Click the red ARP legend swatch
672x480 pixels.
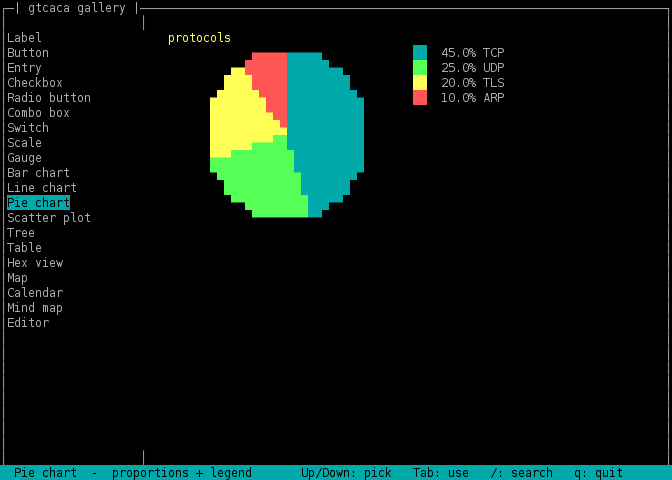pos(420,98)
